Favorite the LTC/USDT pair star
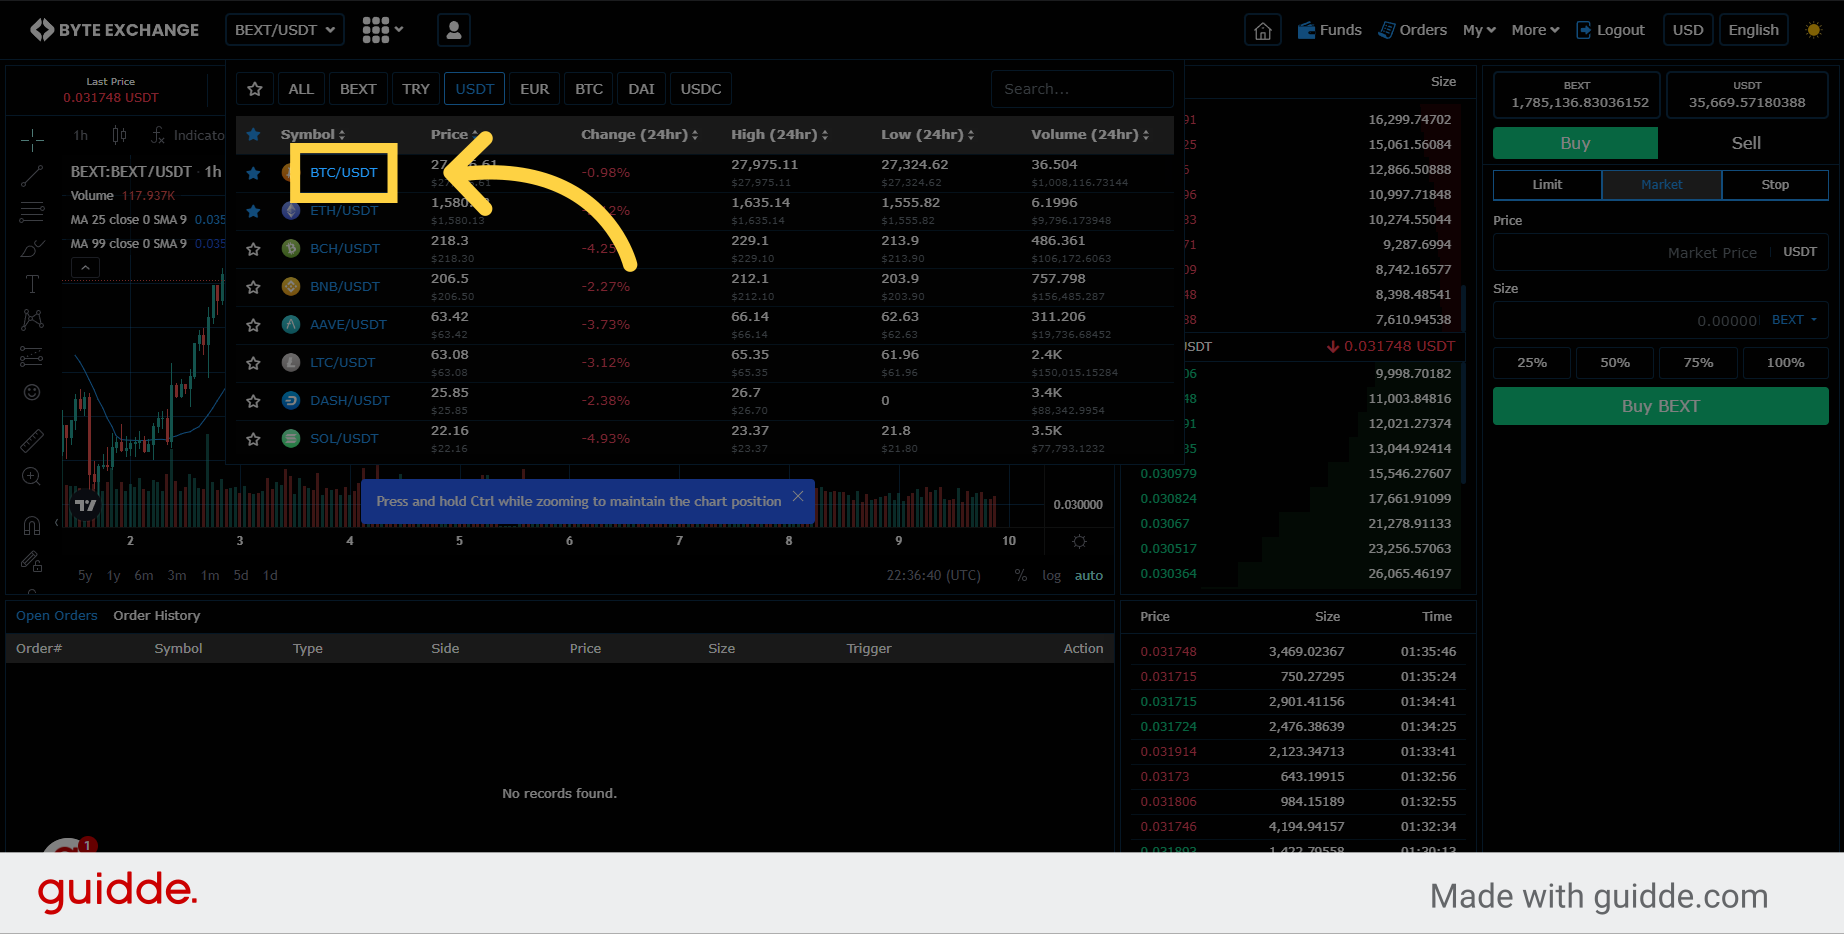The height and width of the screenshot is (934, 1844). pos(254,363)
